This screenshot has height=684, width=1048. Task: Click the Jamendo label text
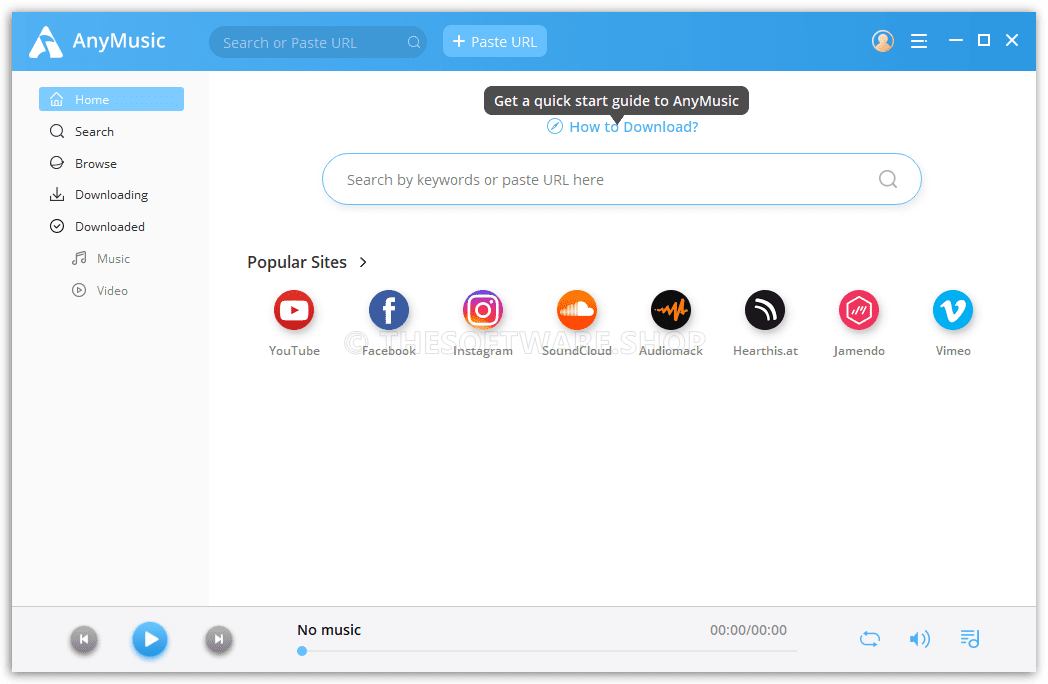pyautogui.click(x=859, y=350)
